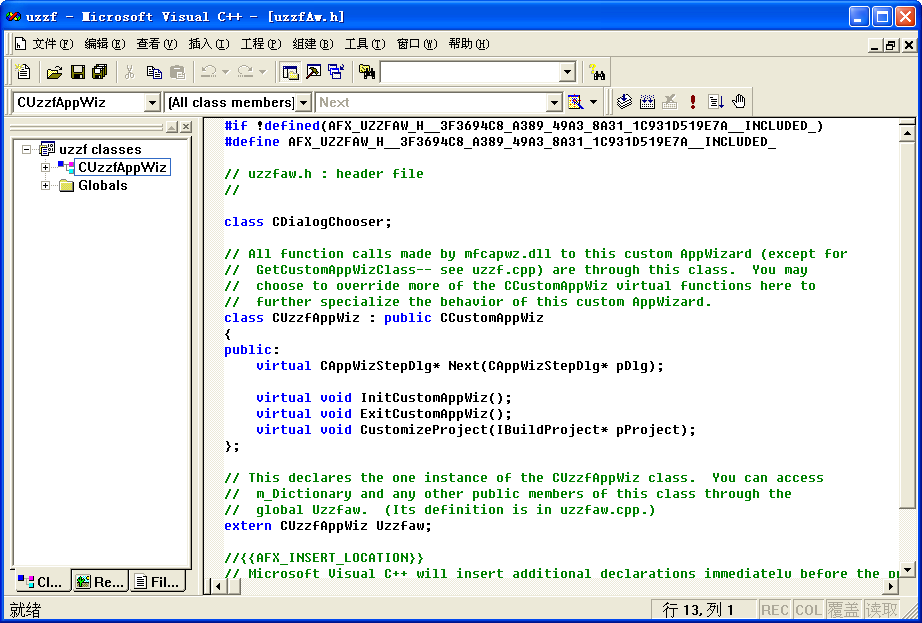Open the CUzzfAppWiz class dropdown
Screen dimensions: 922x623
click(152, 103)
